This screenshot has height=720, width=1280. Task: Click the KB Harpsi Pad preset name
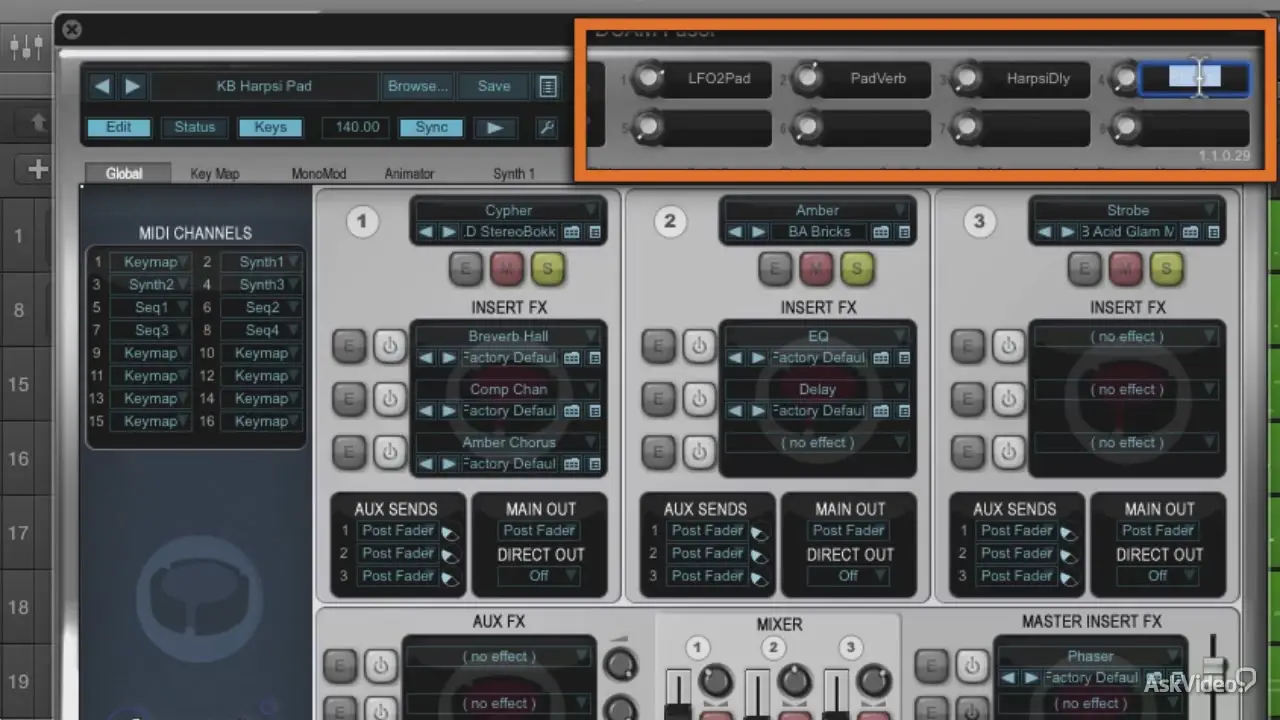point(264,86)
